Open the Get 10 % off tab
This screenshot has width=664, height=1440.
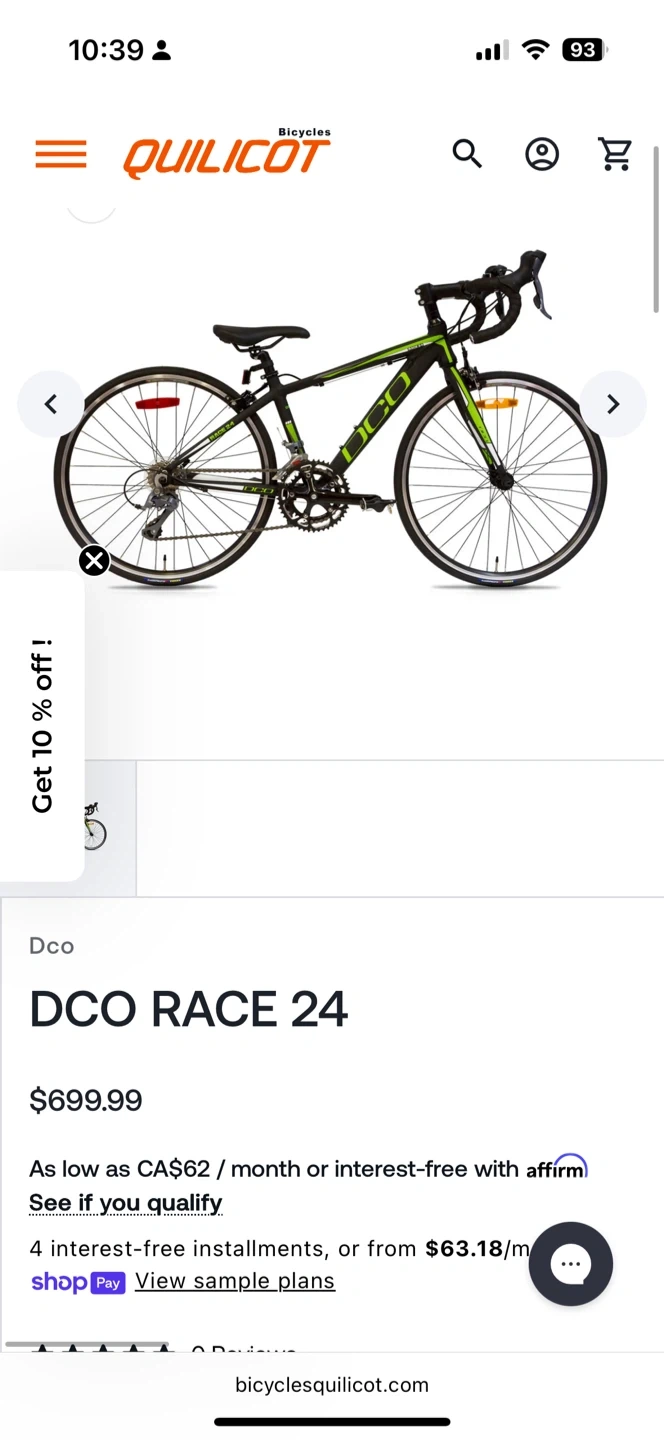pos(42,726)
